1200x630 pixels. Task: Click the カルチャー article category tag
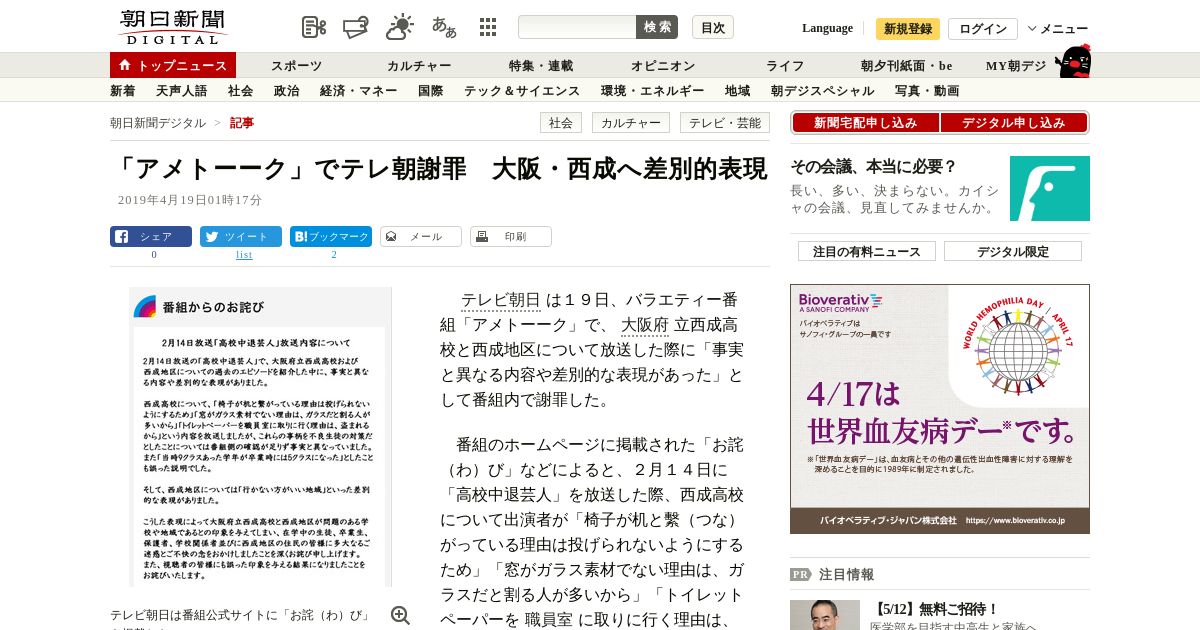pos(631,123)
